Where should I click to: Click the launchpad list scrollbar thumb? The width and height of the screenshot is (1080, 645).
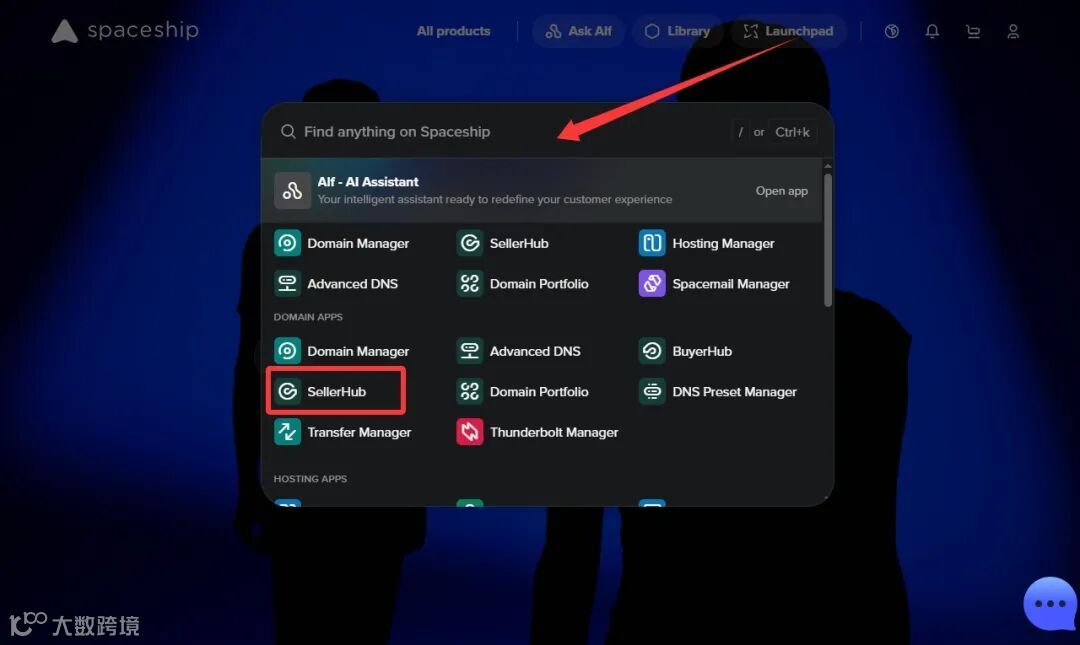[828, 240]
